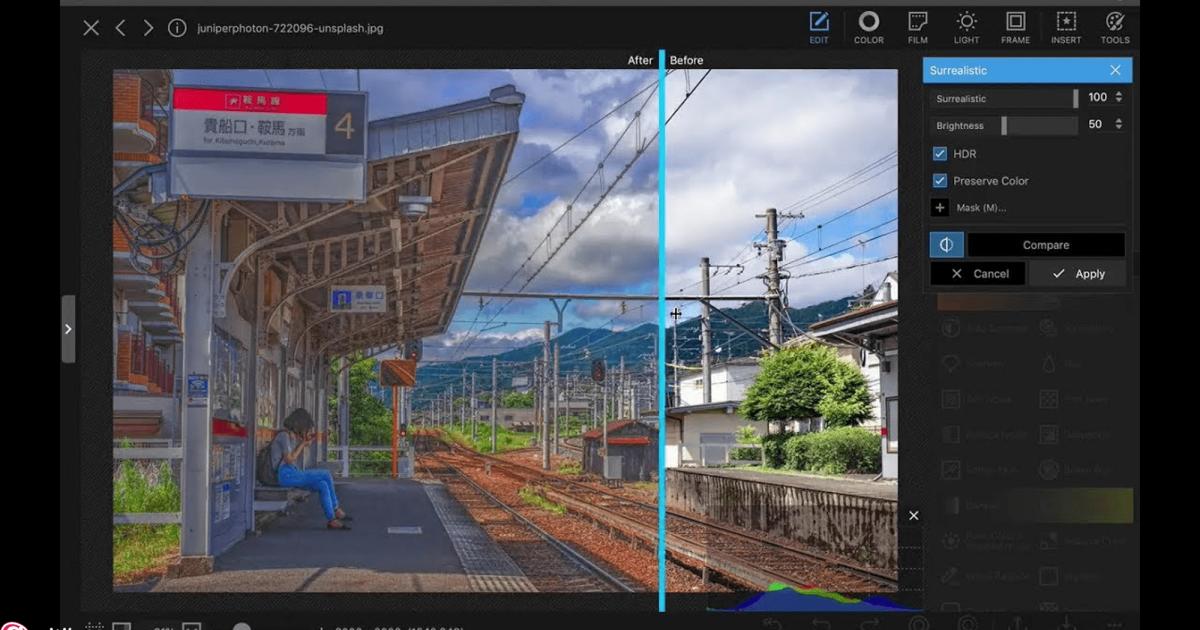Uncheck the Preserve Color option
The width and height of the screenshot is (1200, 630).
938,181
